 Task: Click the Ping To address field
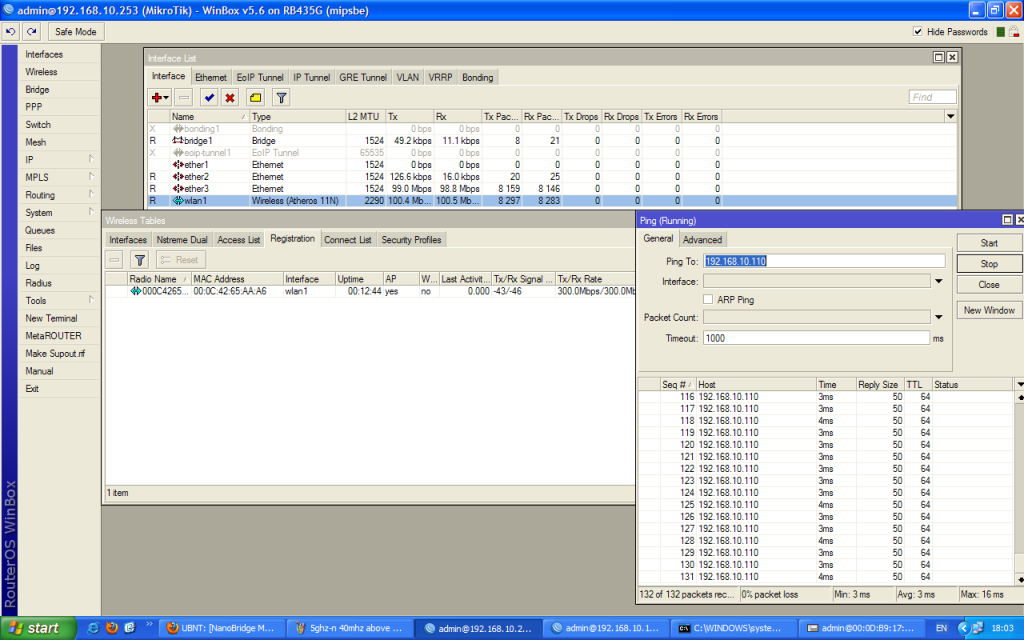click(x=824, y=261)
